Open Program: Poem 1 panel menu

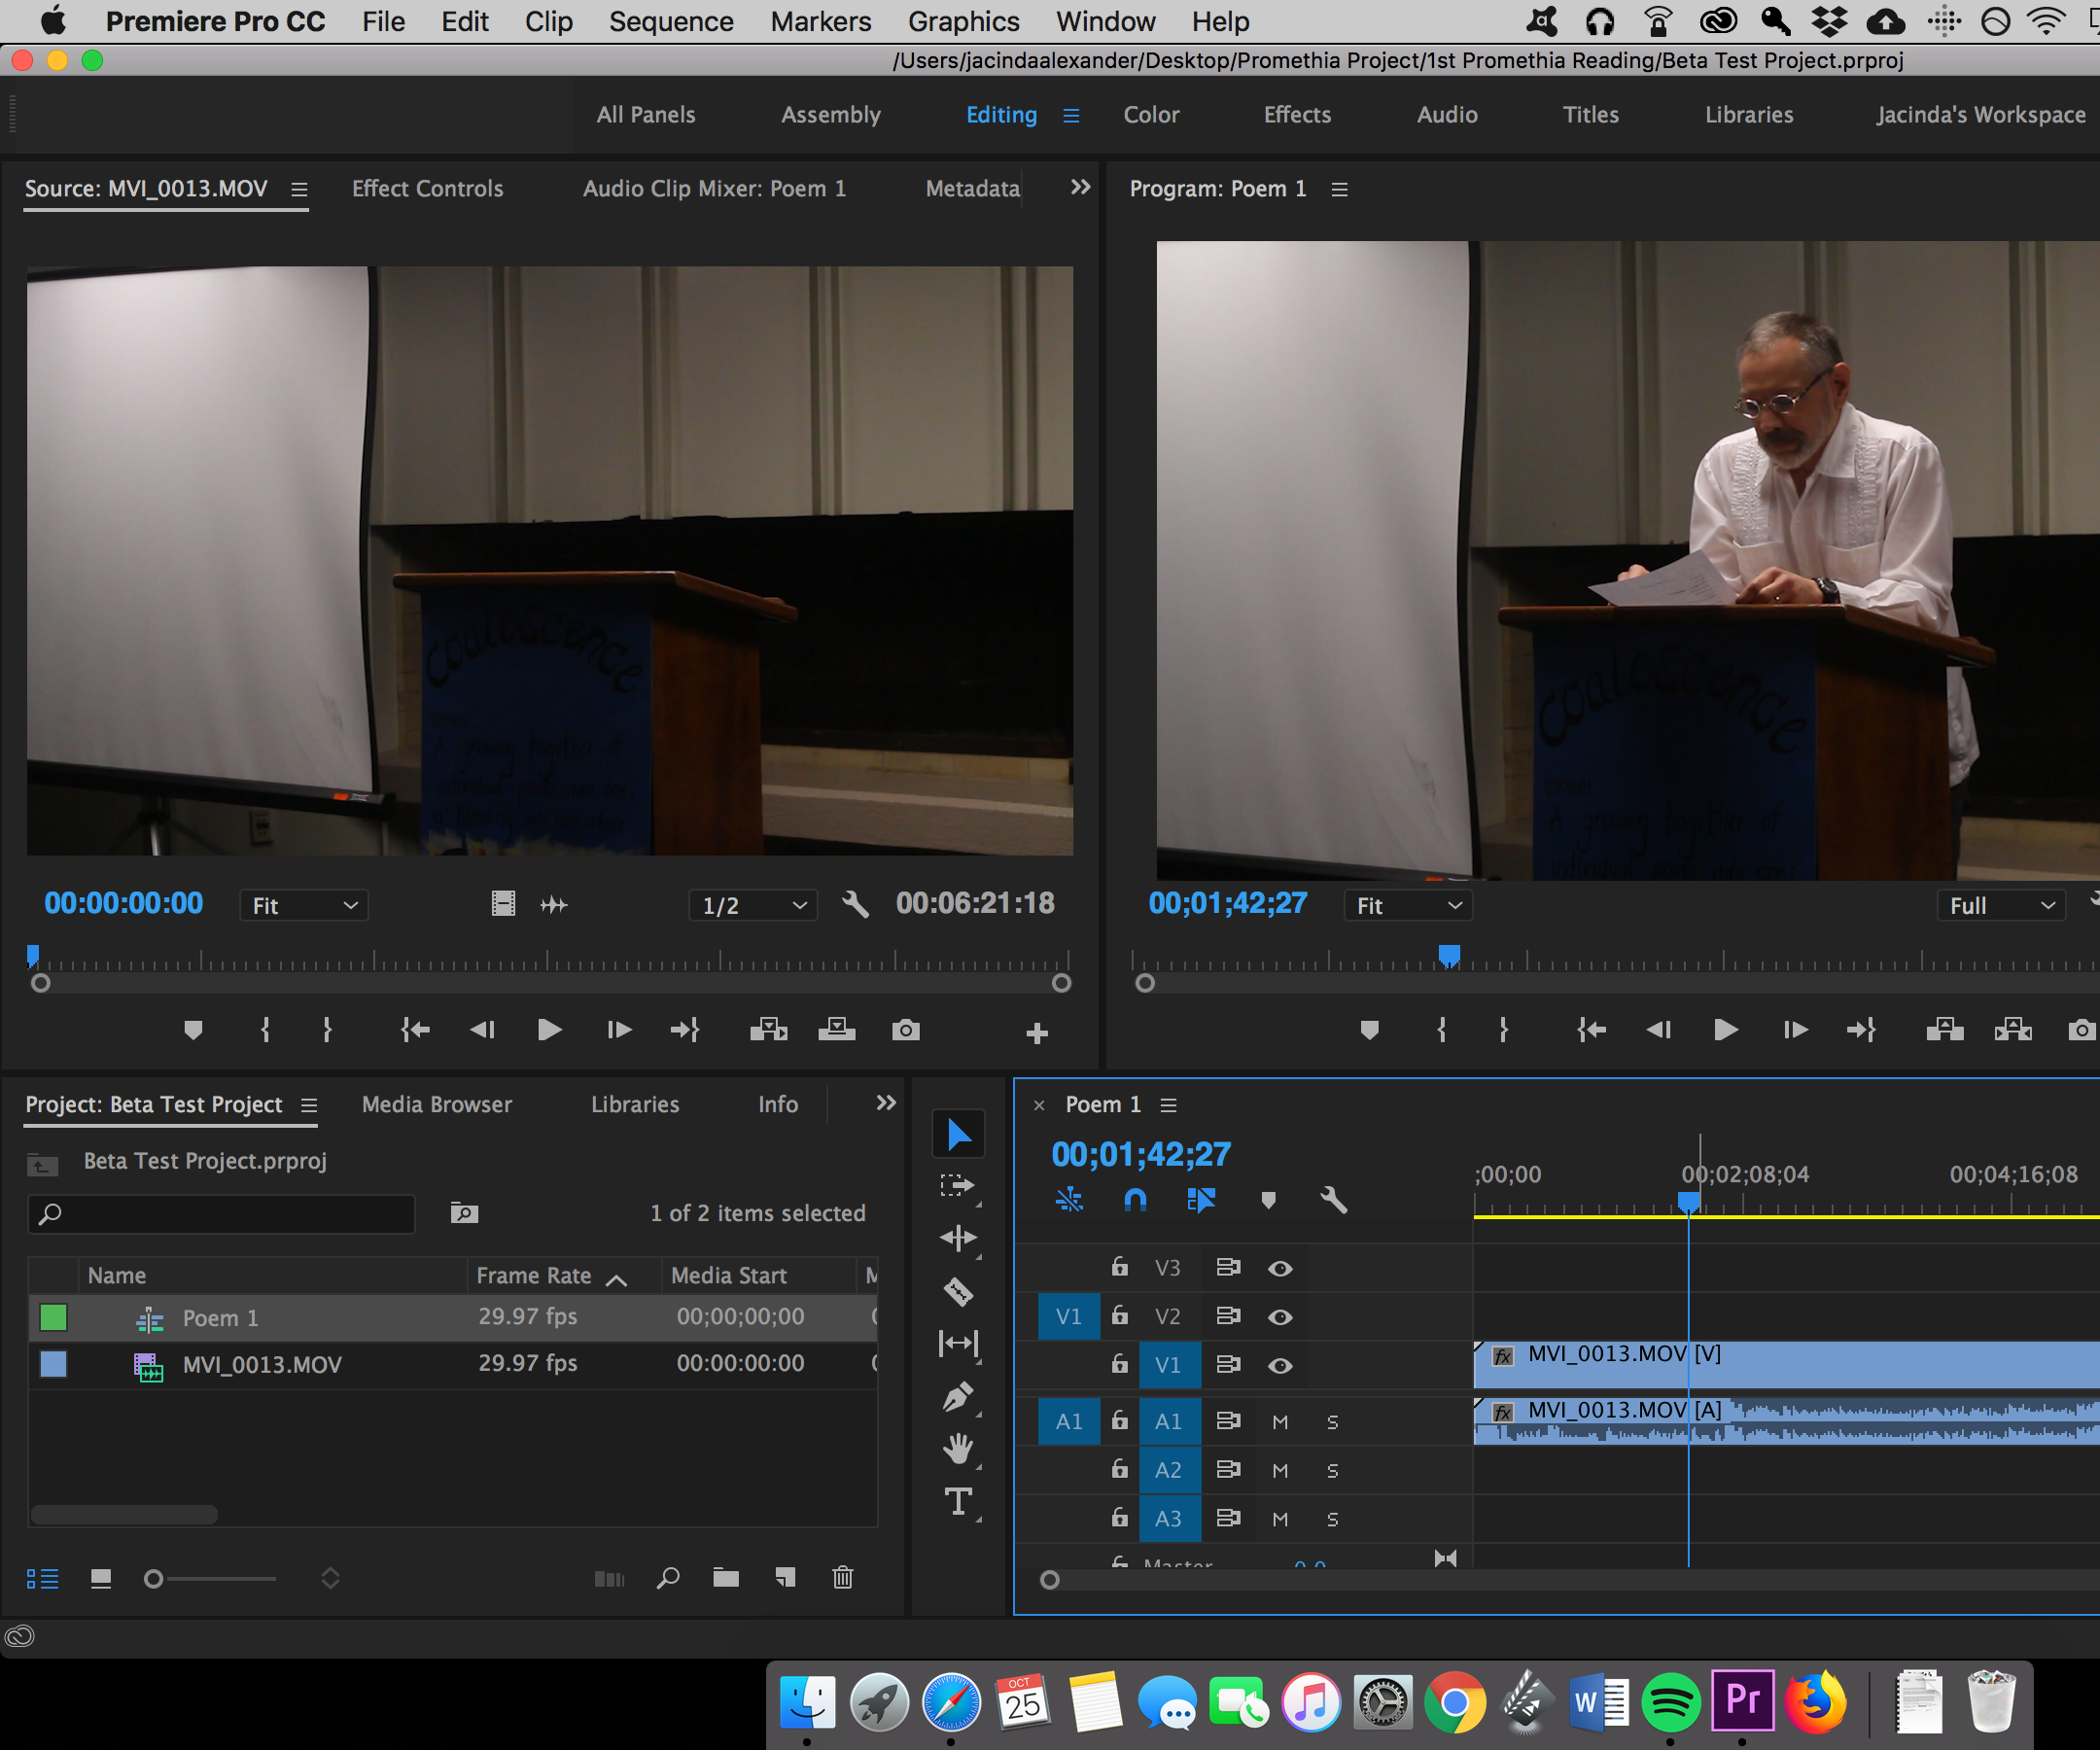click(1340, 190)
